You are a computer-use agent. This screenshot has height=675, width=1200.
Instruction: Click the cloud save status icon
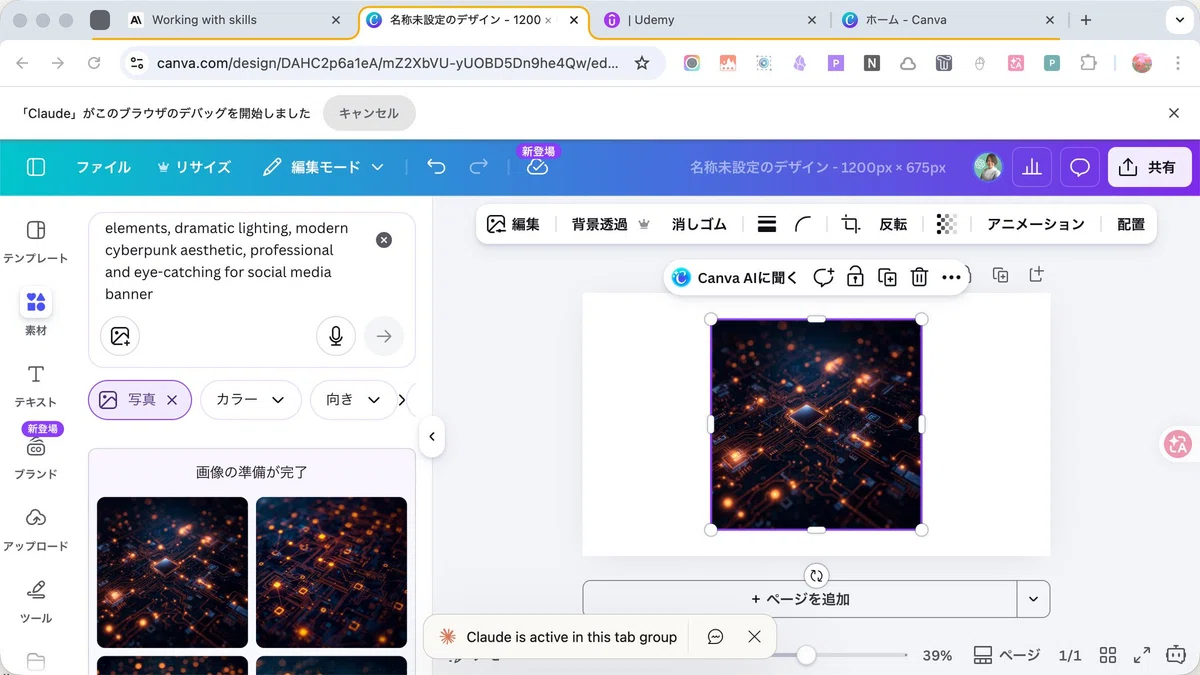(537, 167)
